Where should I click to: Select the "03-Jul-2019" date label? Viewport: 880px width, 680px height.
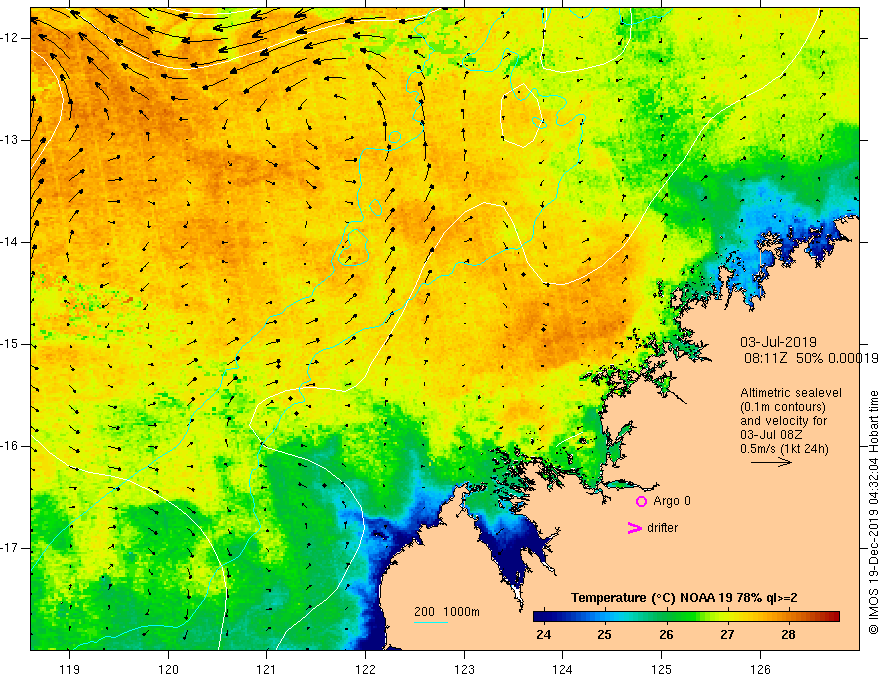tap(778, 342)
